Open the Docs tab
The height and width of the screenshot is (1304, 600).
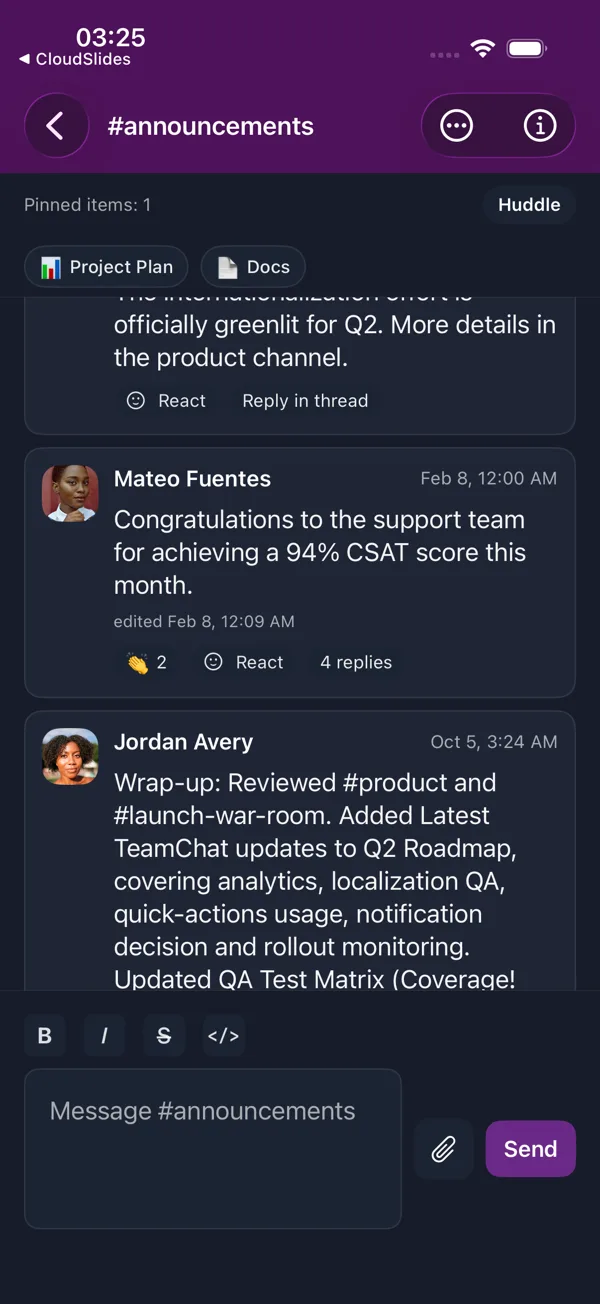tap(253, 267)
